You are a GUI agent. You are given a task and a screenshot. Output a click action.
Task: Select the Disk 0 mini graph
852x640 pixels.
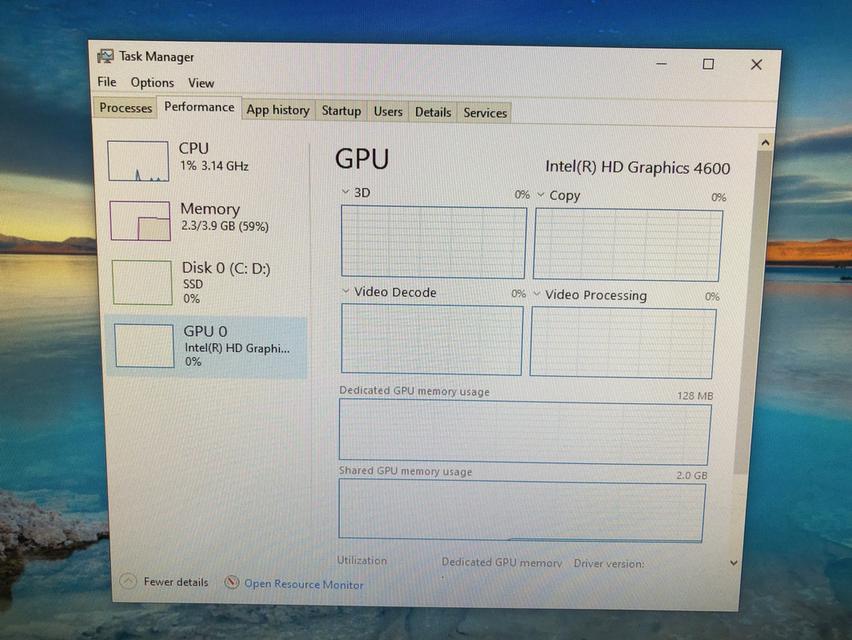tap(142, 283)
